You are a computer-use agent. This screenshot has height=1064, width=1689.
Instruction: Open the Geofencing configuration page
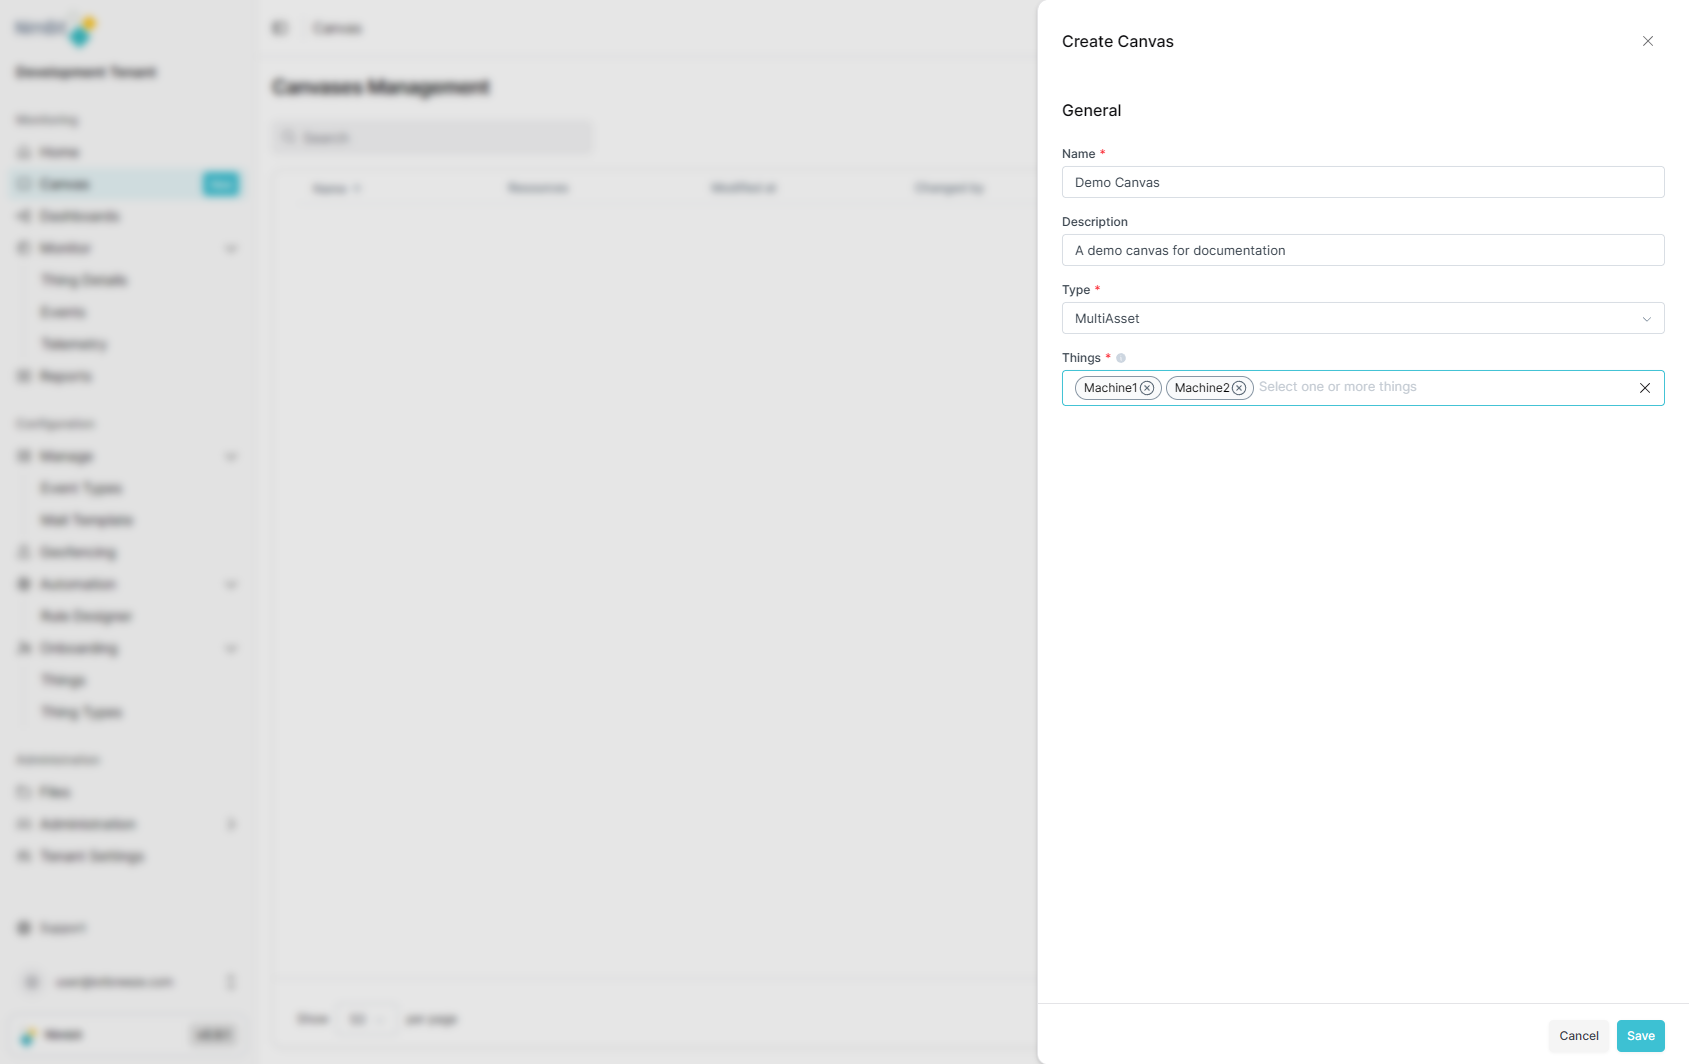[x=78, y=552]
